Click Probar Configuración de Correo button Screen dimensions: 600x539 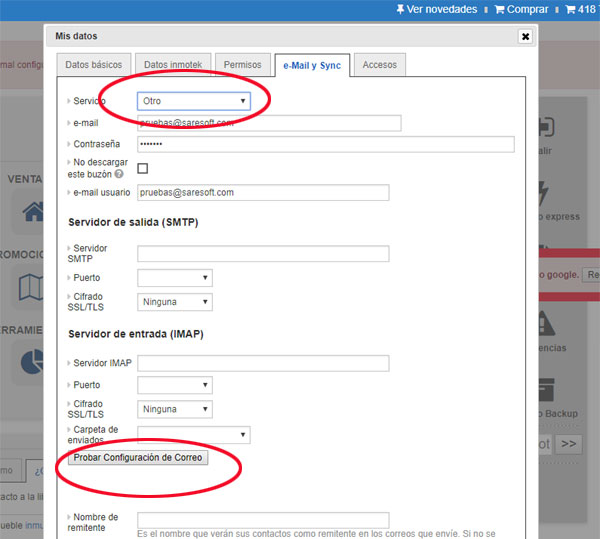pos(138,458)
